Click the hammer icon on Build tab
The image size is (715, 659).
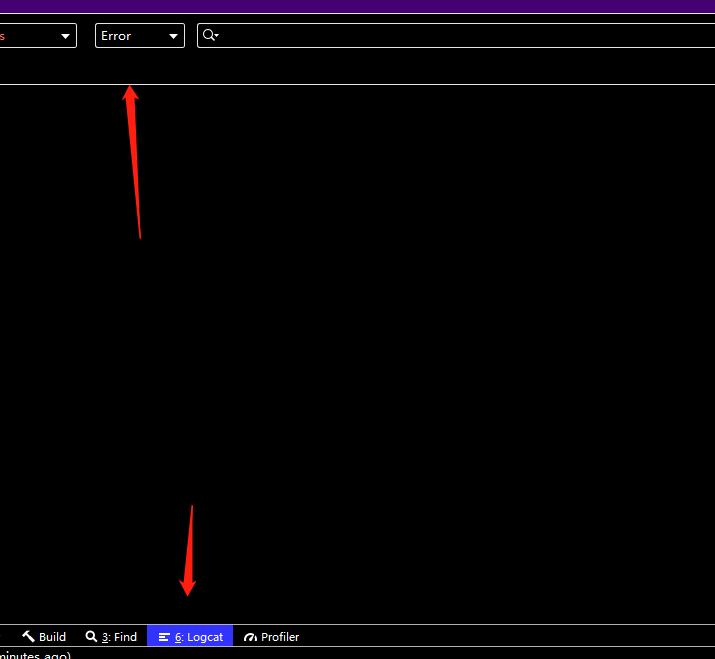point(28,636)
